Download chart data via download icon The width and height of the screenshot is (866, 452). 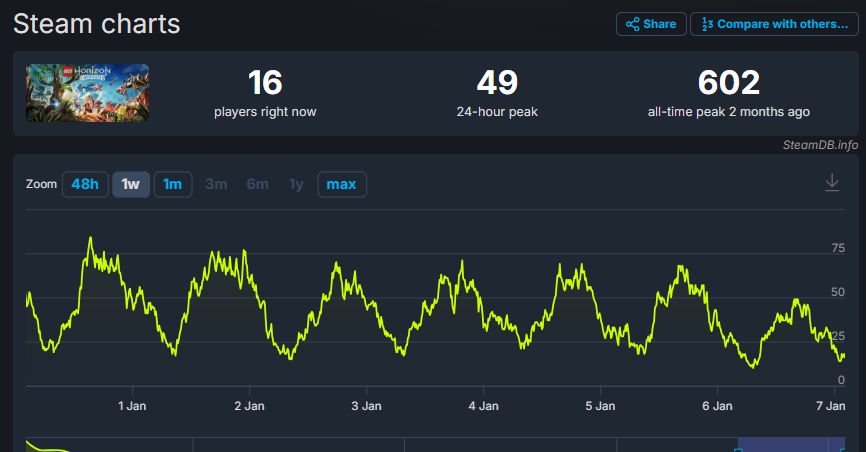click(x=831, y=183)
